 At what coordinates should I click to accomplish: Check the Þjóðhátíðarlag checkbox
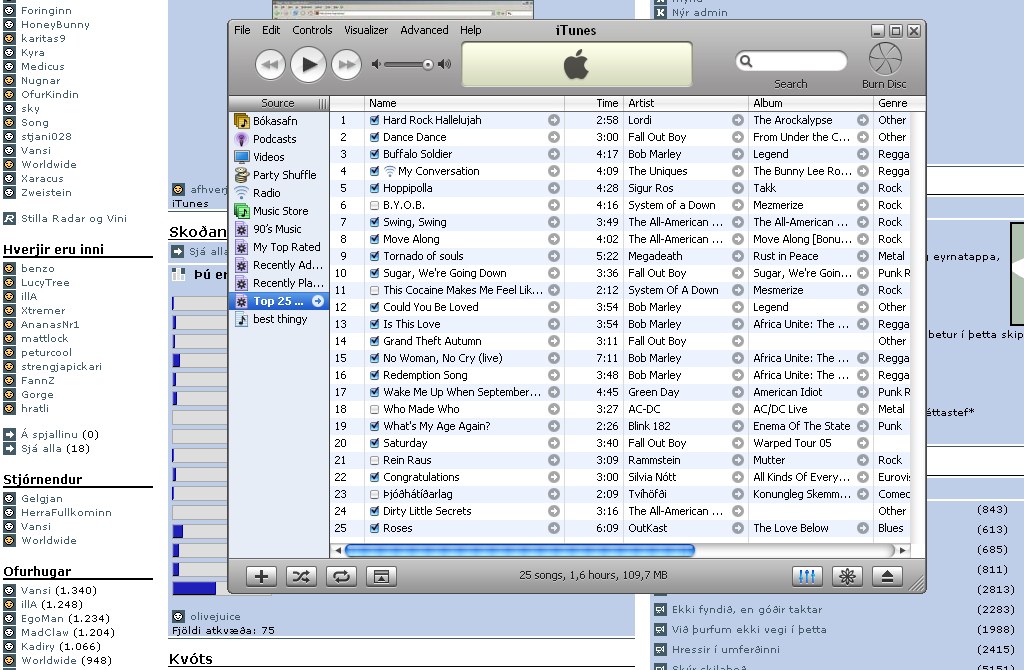point(374,494)
